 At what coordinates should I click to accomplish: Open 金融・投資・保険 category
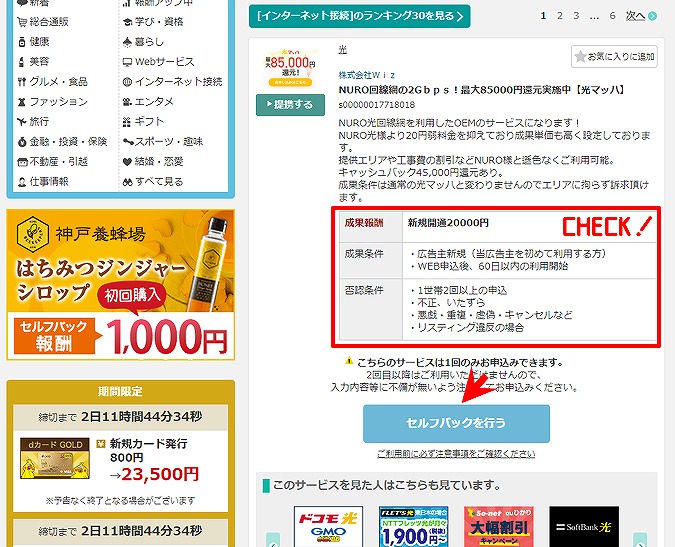(x=68, y=142)
